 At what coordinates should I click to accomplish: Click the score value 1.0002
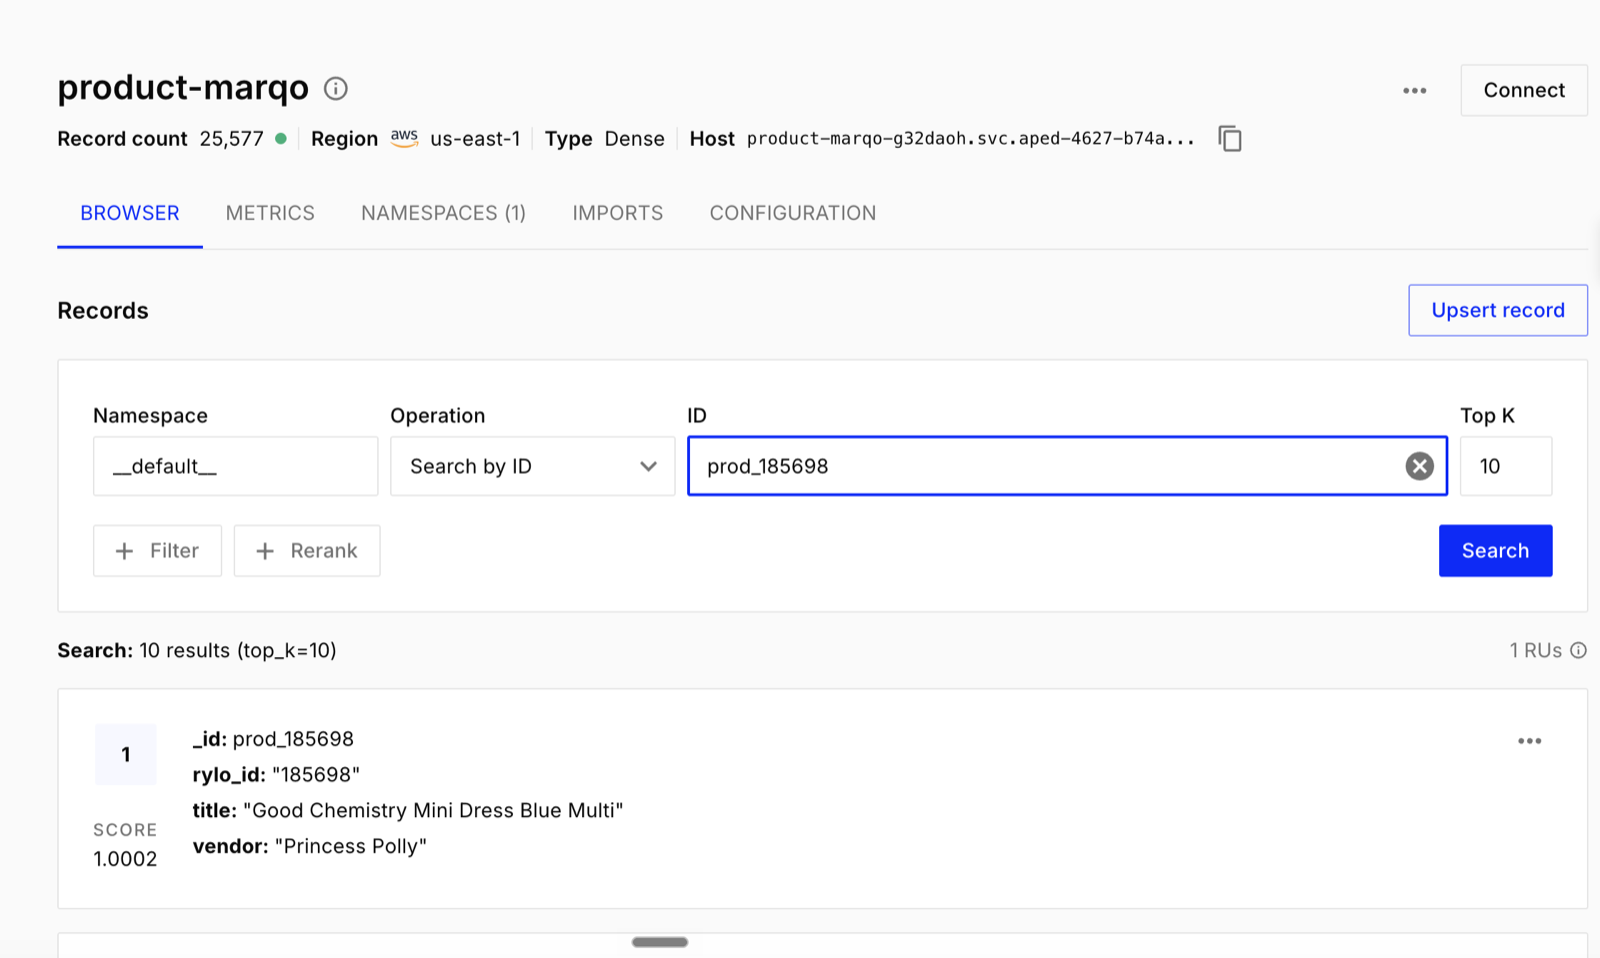125,859
